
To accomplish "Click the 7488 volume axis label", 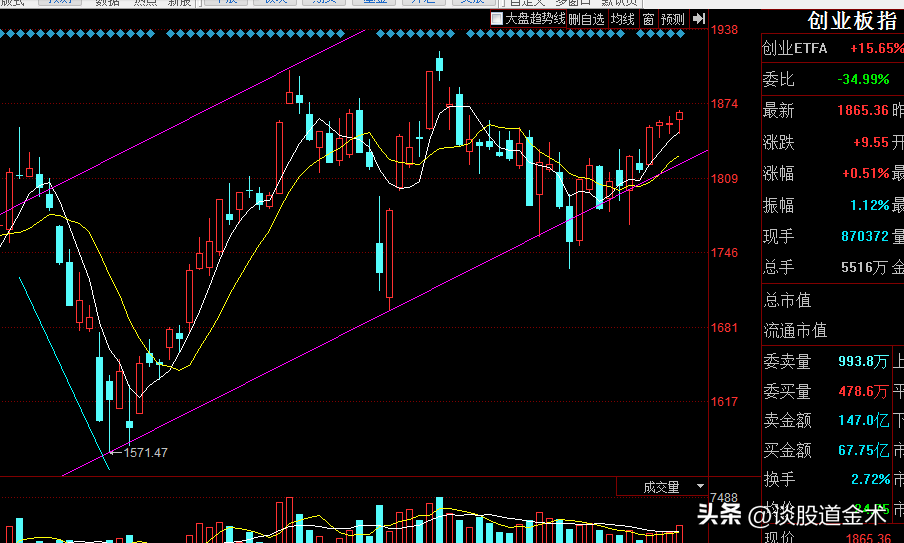I will coord(724,497).
